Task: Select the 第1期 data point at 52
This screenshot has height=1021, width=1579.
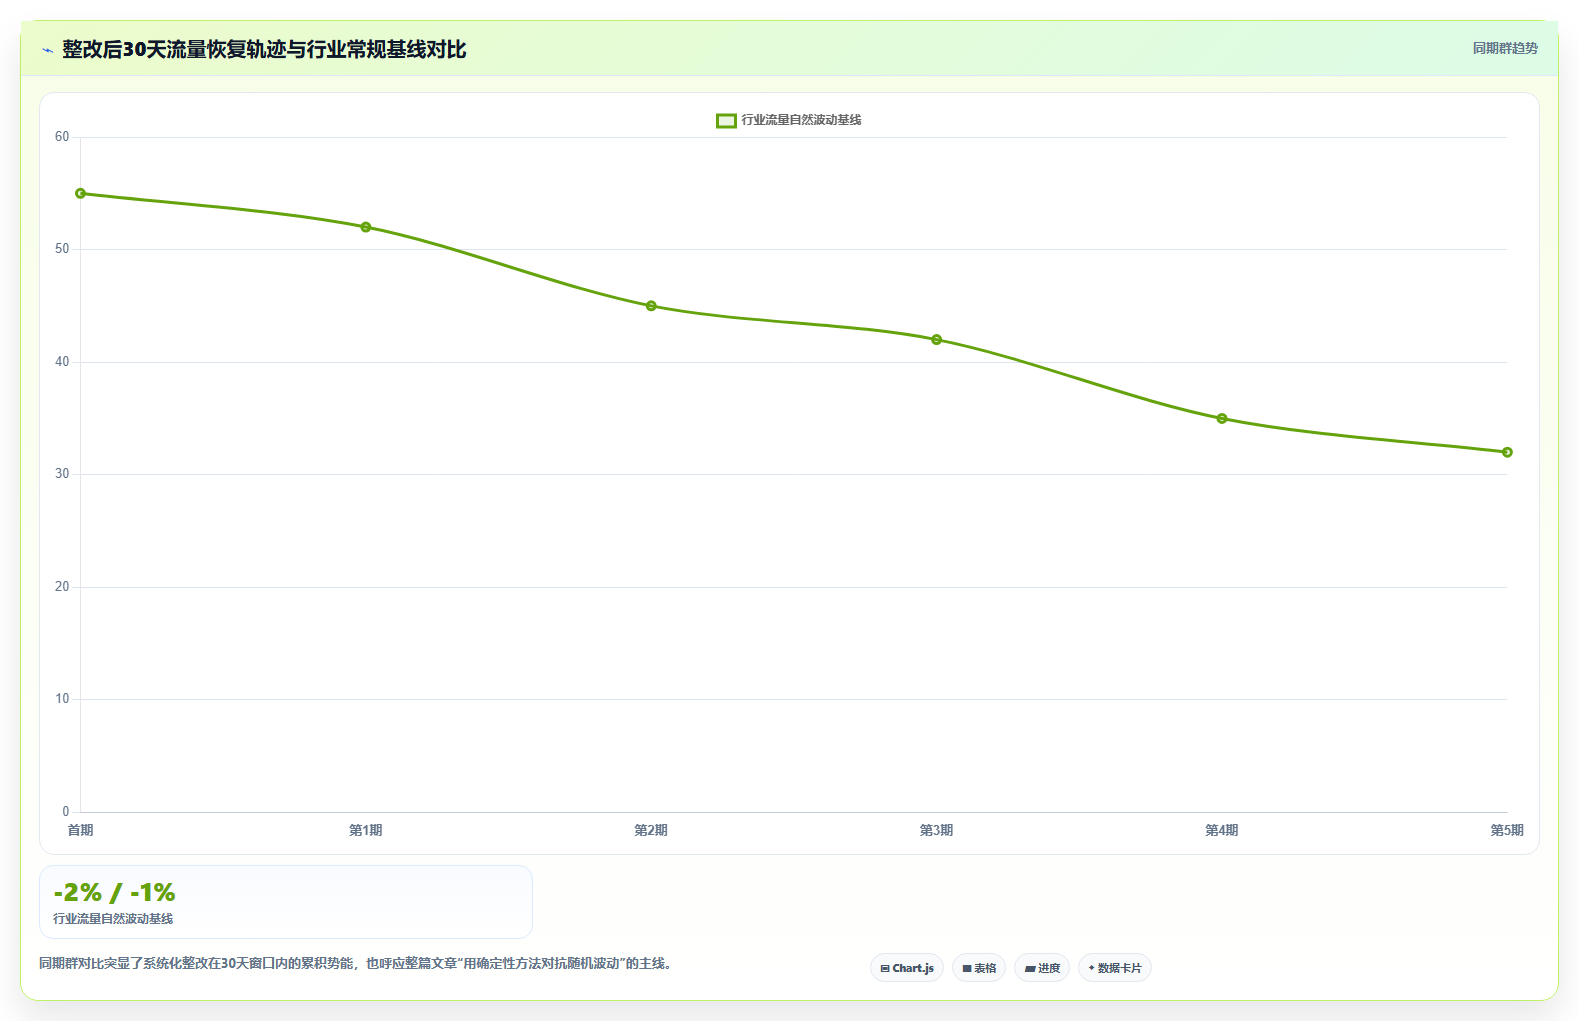Action: click(x=366, y=227)
